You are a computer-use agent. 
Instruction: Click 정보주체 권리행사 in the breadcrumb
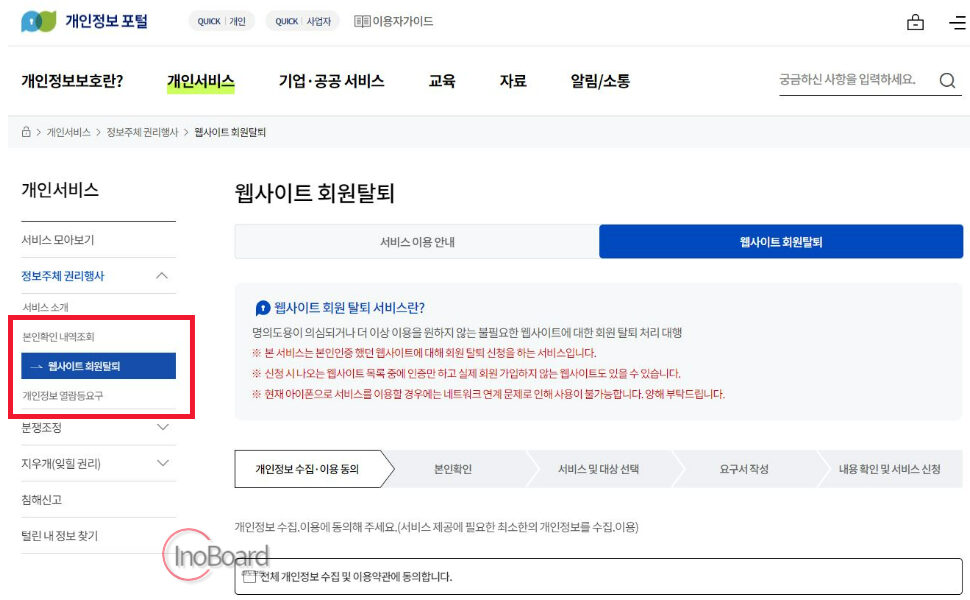(x=142, y=132)
